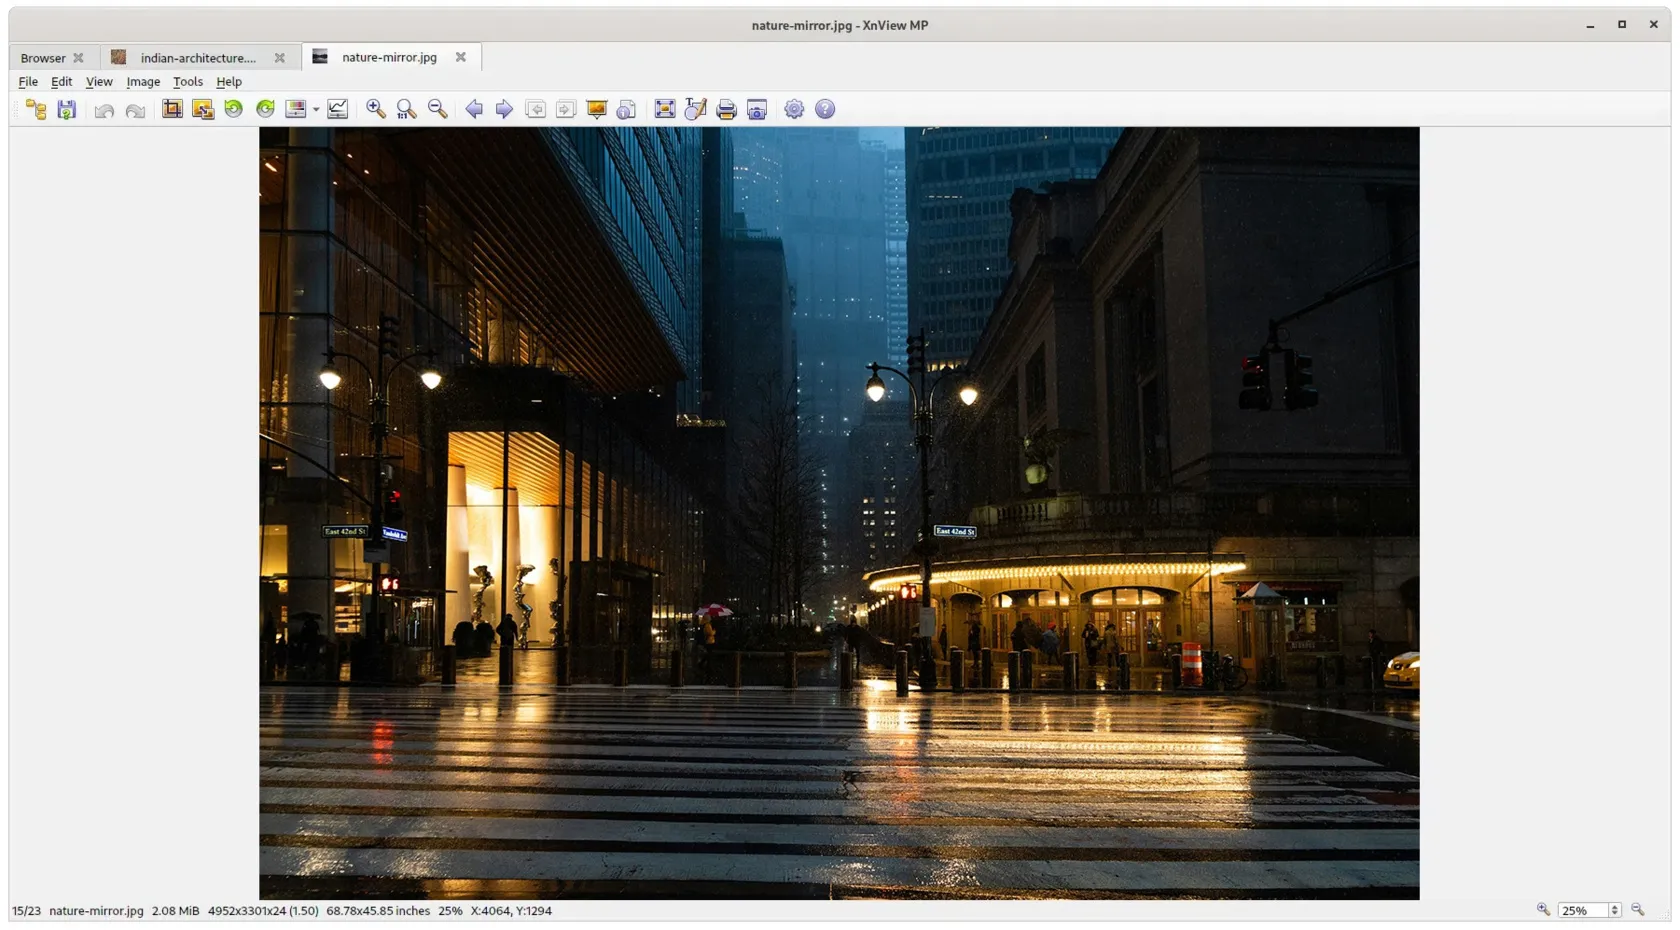Open the Tools menu
The image size is (1680, 930).
187,82
